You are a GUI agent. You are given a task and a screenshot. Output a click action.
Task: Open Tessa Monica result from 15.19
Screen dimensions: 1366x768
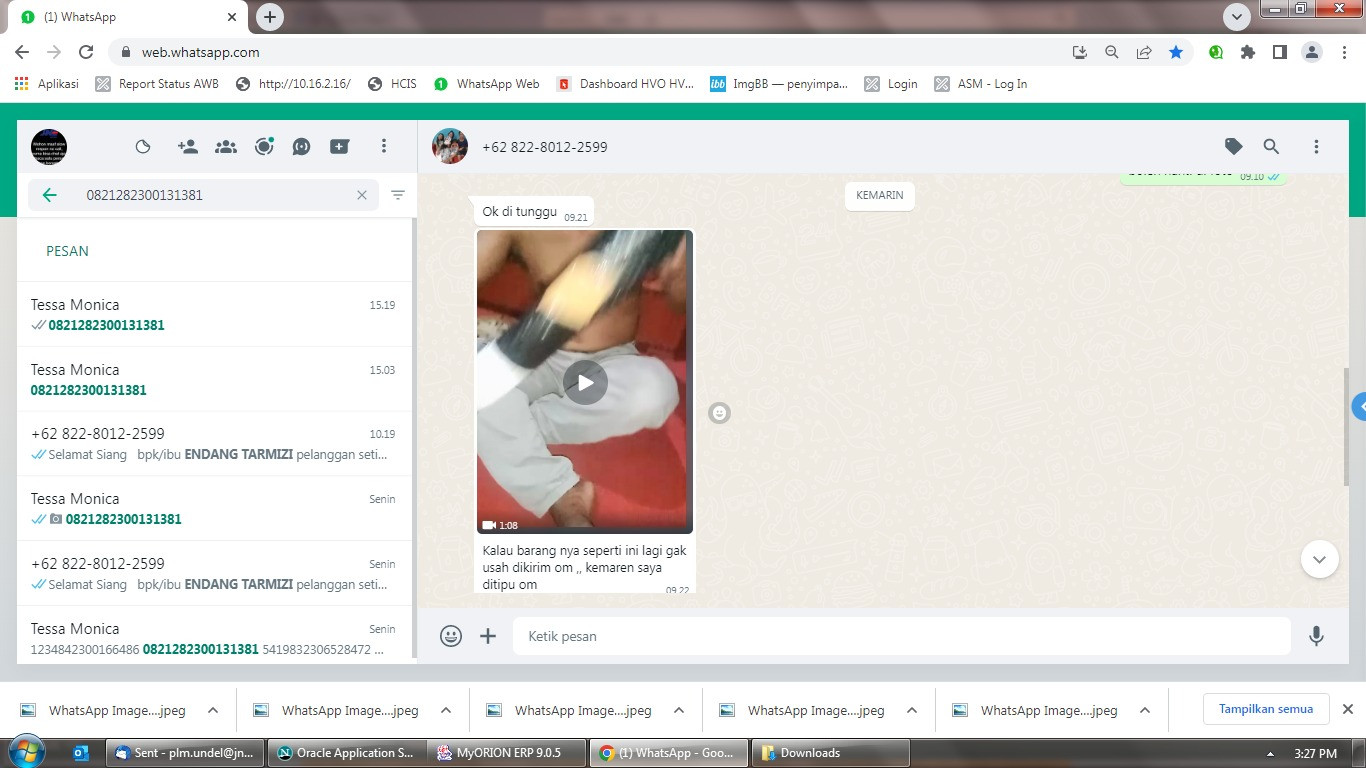tap(214, 314)
